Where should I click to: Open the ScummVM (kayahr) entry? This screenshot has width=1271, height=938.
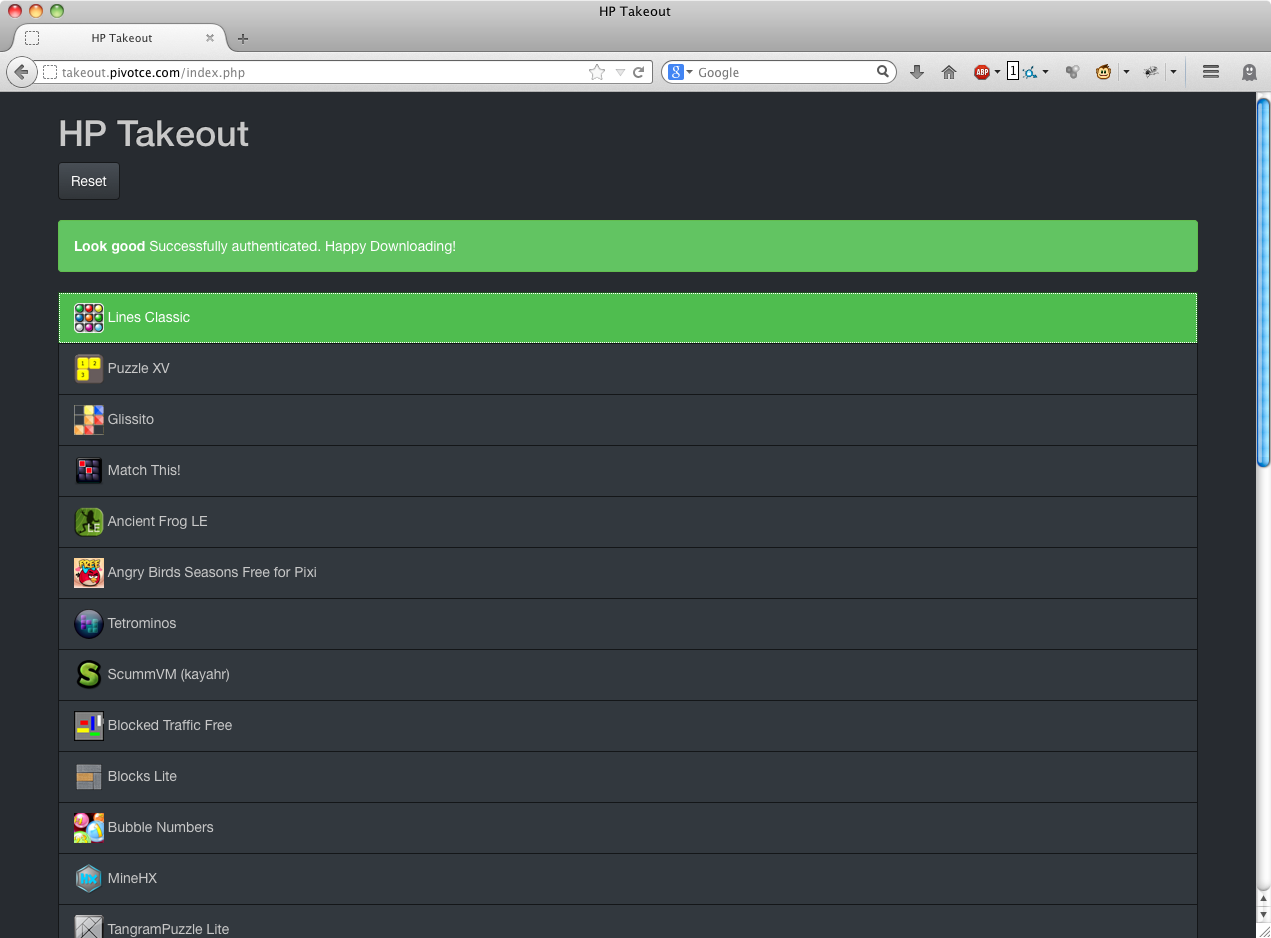pos(628,675)
